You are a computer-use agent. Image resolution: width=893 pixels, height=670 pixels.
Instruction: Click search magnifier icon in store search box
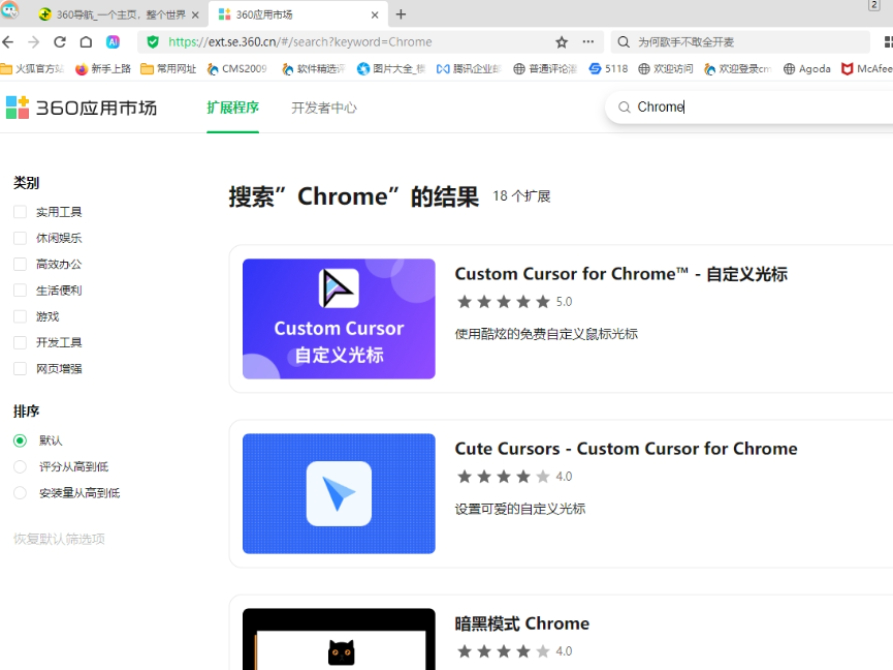[x=624, y=107]
